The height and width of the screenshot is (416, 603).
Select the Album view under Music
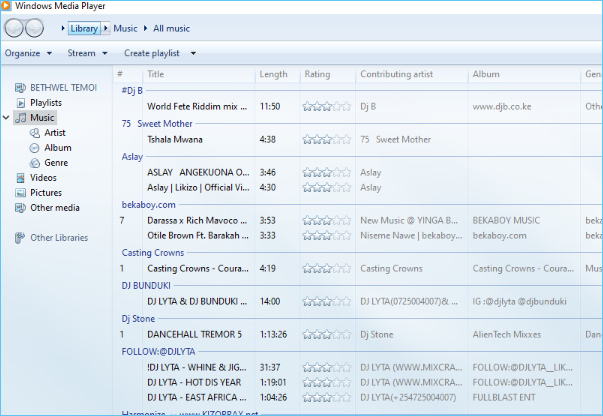pyautogui.click(x=57, y=147)
